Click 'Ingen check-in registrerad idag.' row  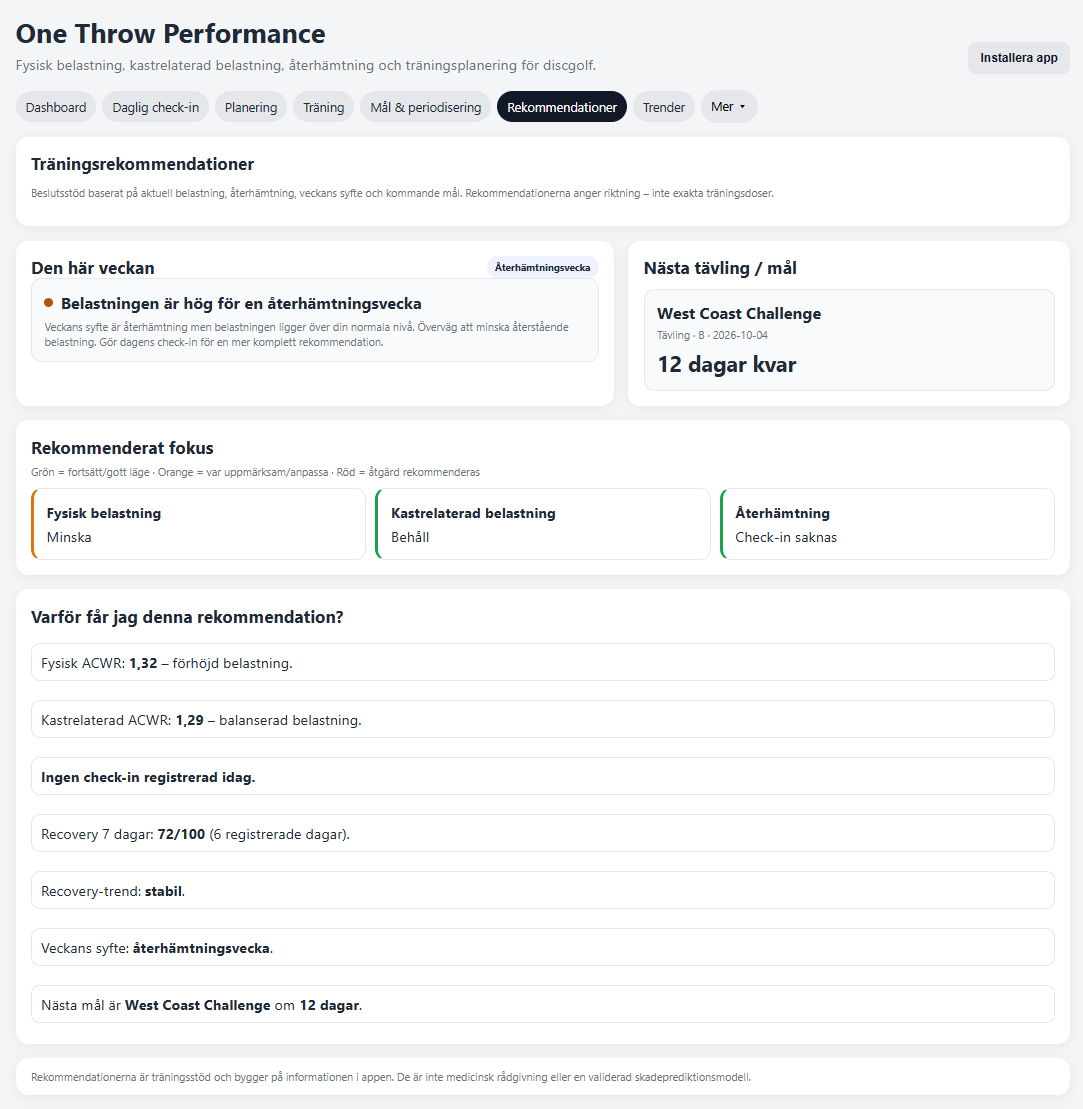(543, 777)
